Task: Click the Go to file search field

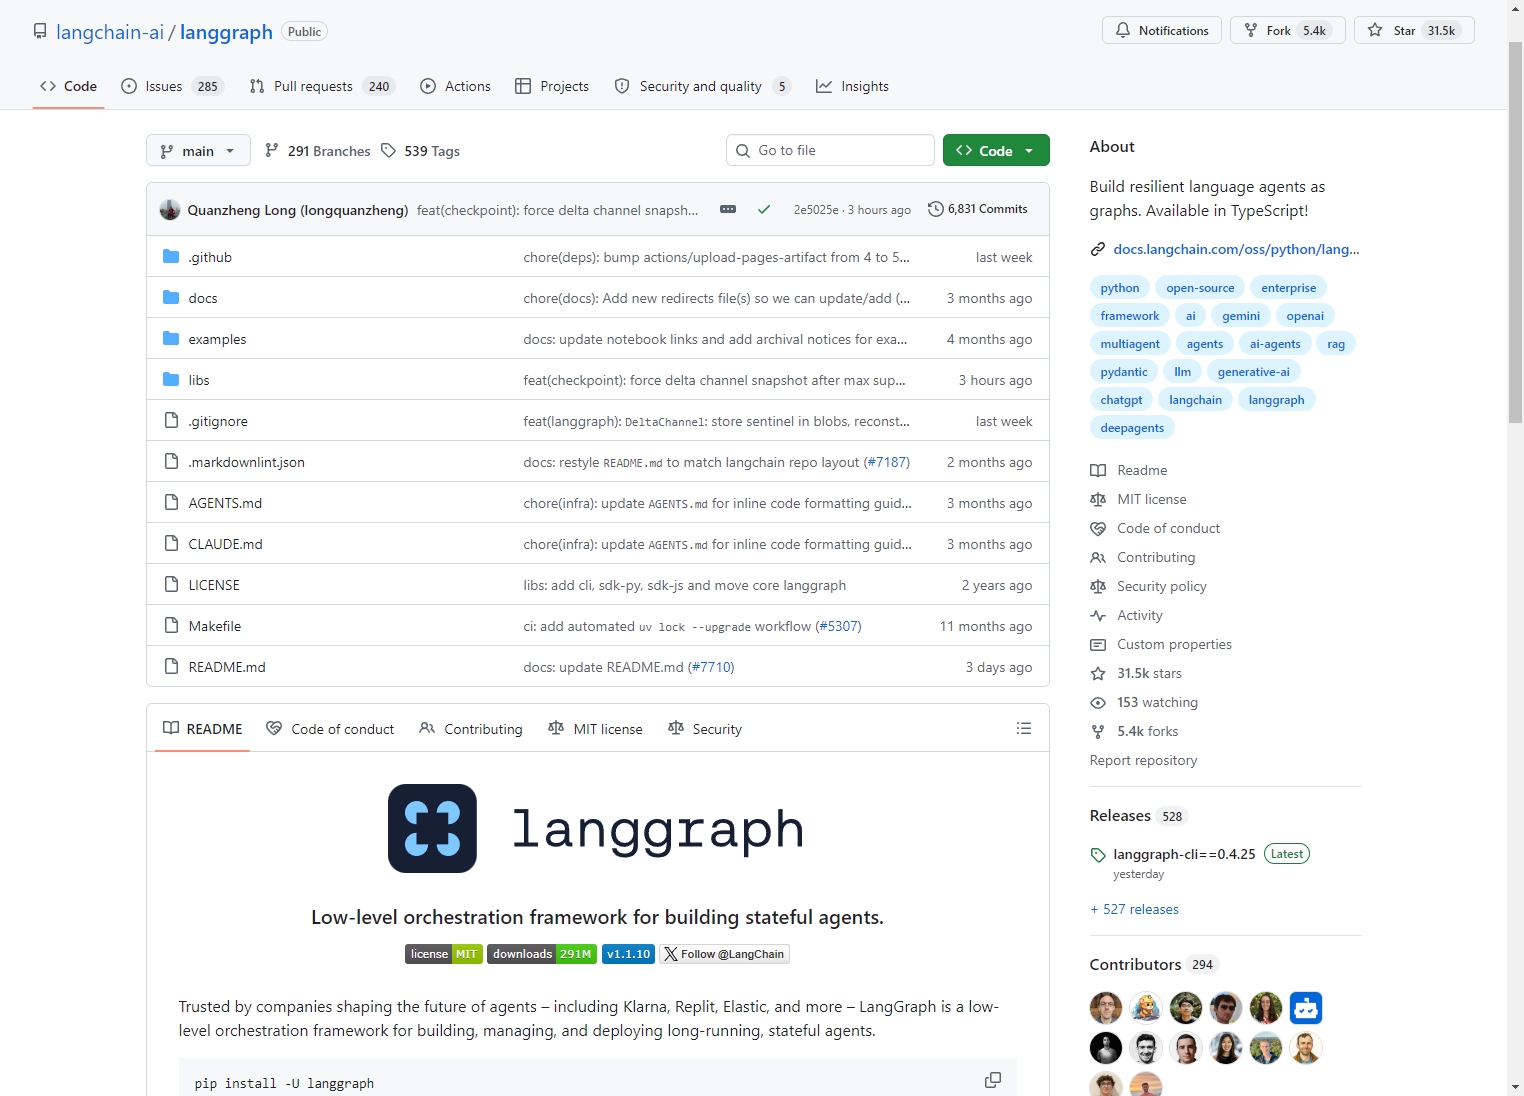Action: [x=830, y=150]
